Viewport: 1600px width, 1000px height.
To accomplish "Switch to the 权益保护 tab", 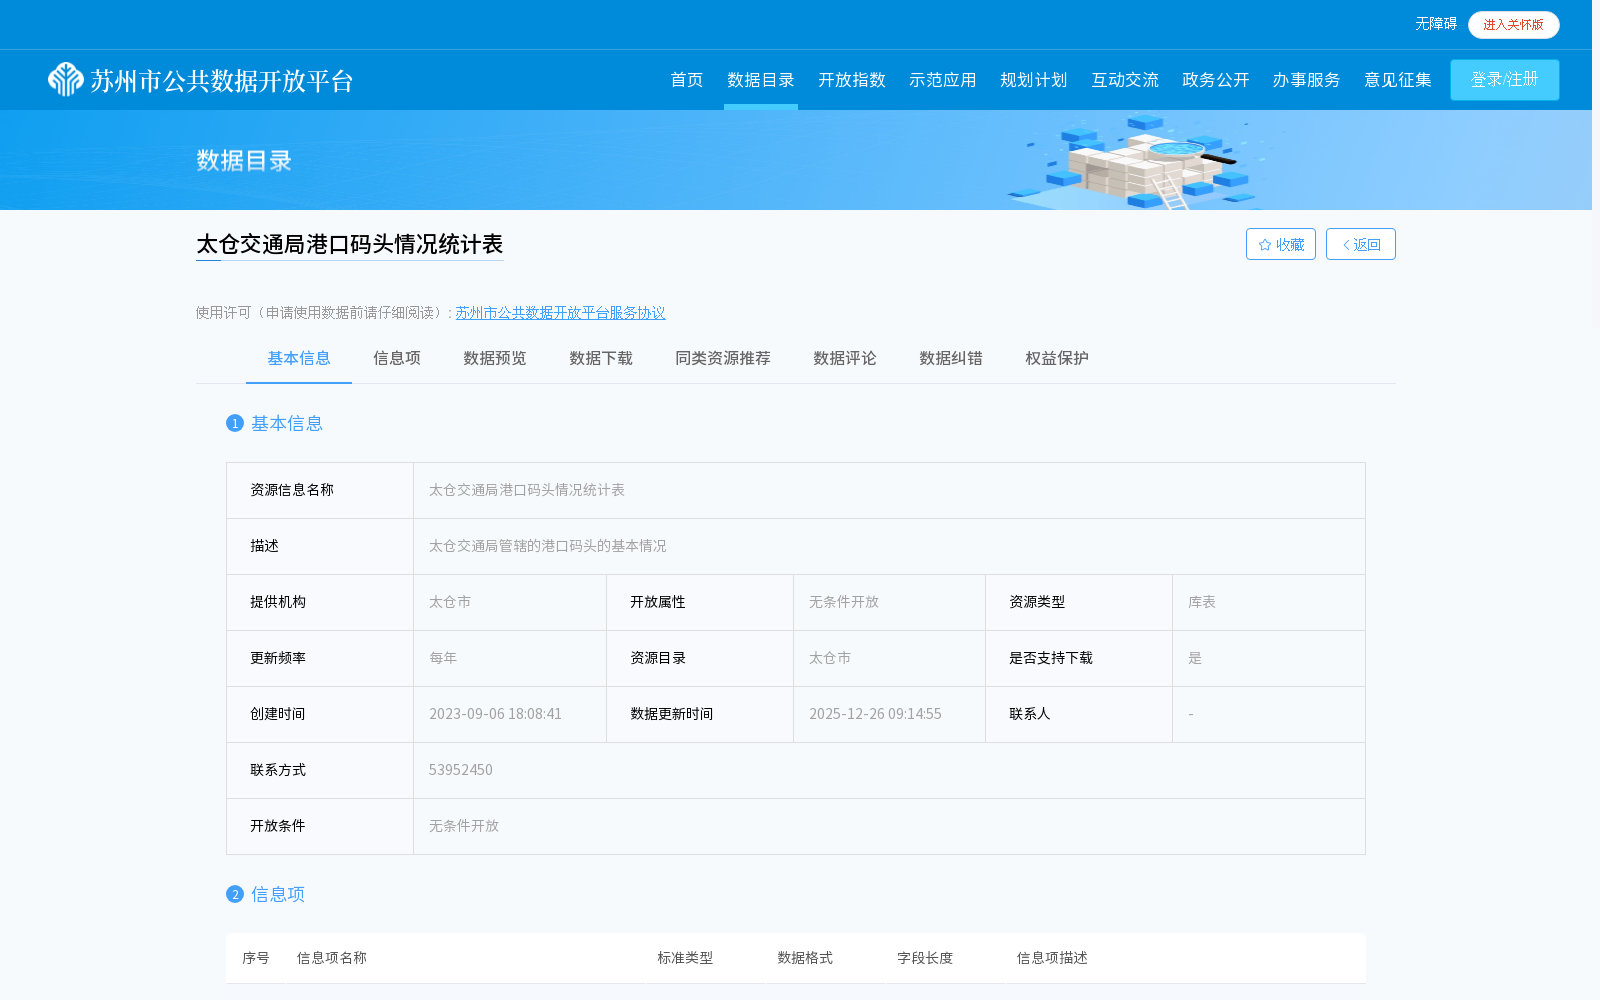I will (x=1057, y=358).
